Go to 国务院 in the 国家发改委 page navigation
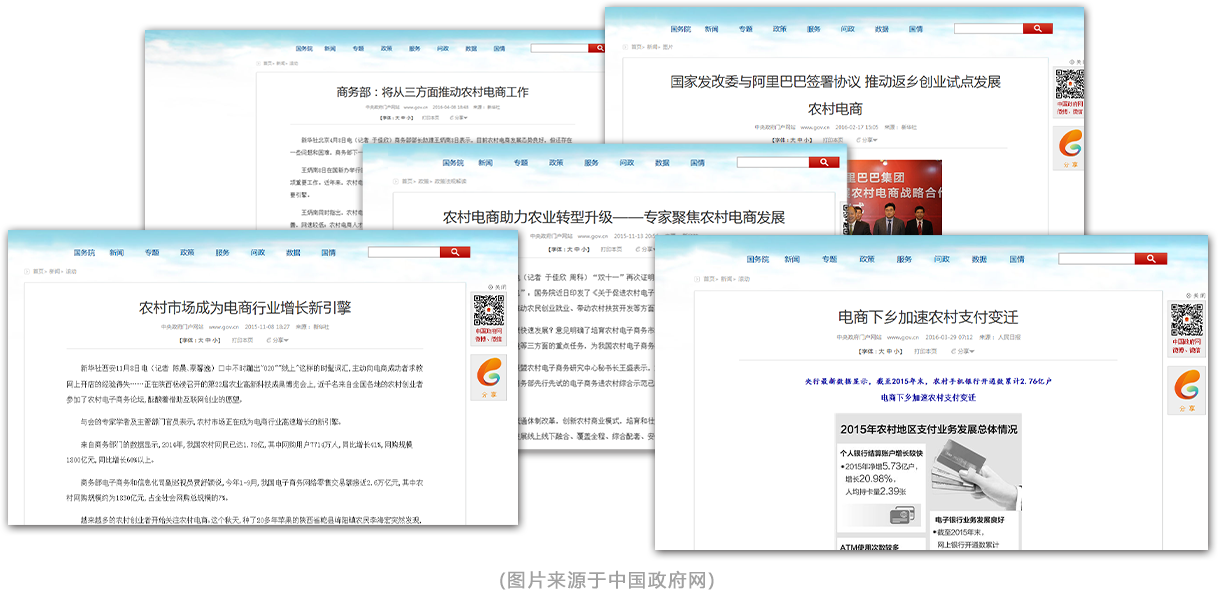This screenshot has width=1218, height=592. point(680,29)
